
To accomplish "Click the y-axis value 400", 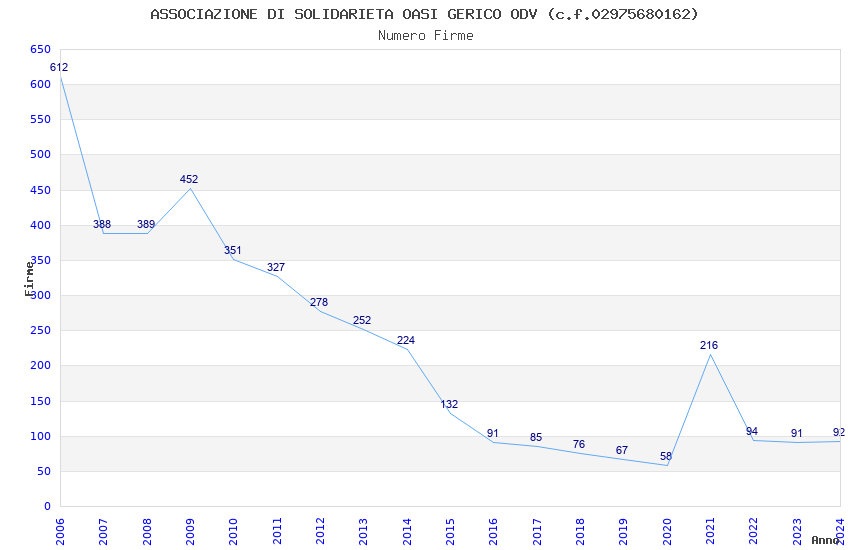I will 41,225.
